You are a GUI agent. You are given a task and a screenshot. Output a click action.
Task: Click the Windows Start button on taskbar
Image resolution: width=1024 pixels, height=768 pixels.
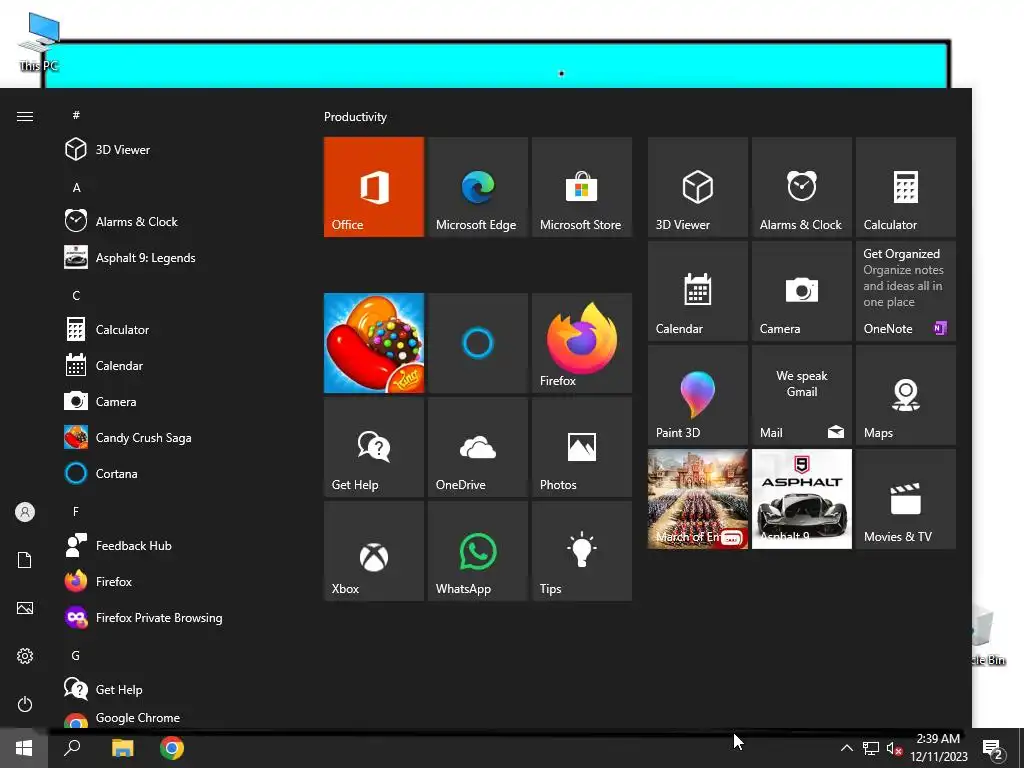(24, 748)
